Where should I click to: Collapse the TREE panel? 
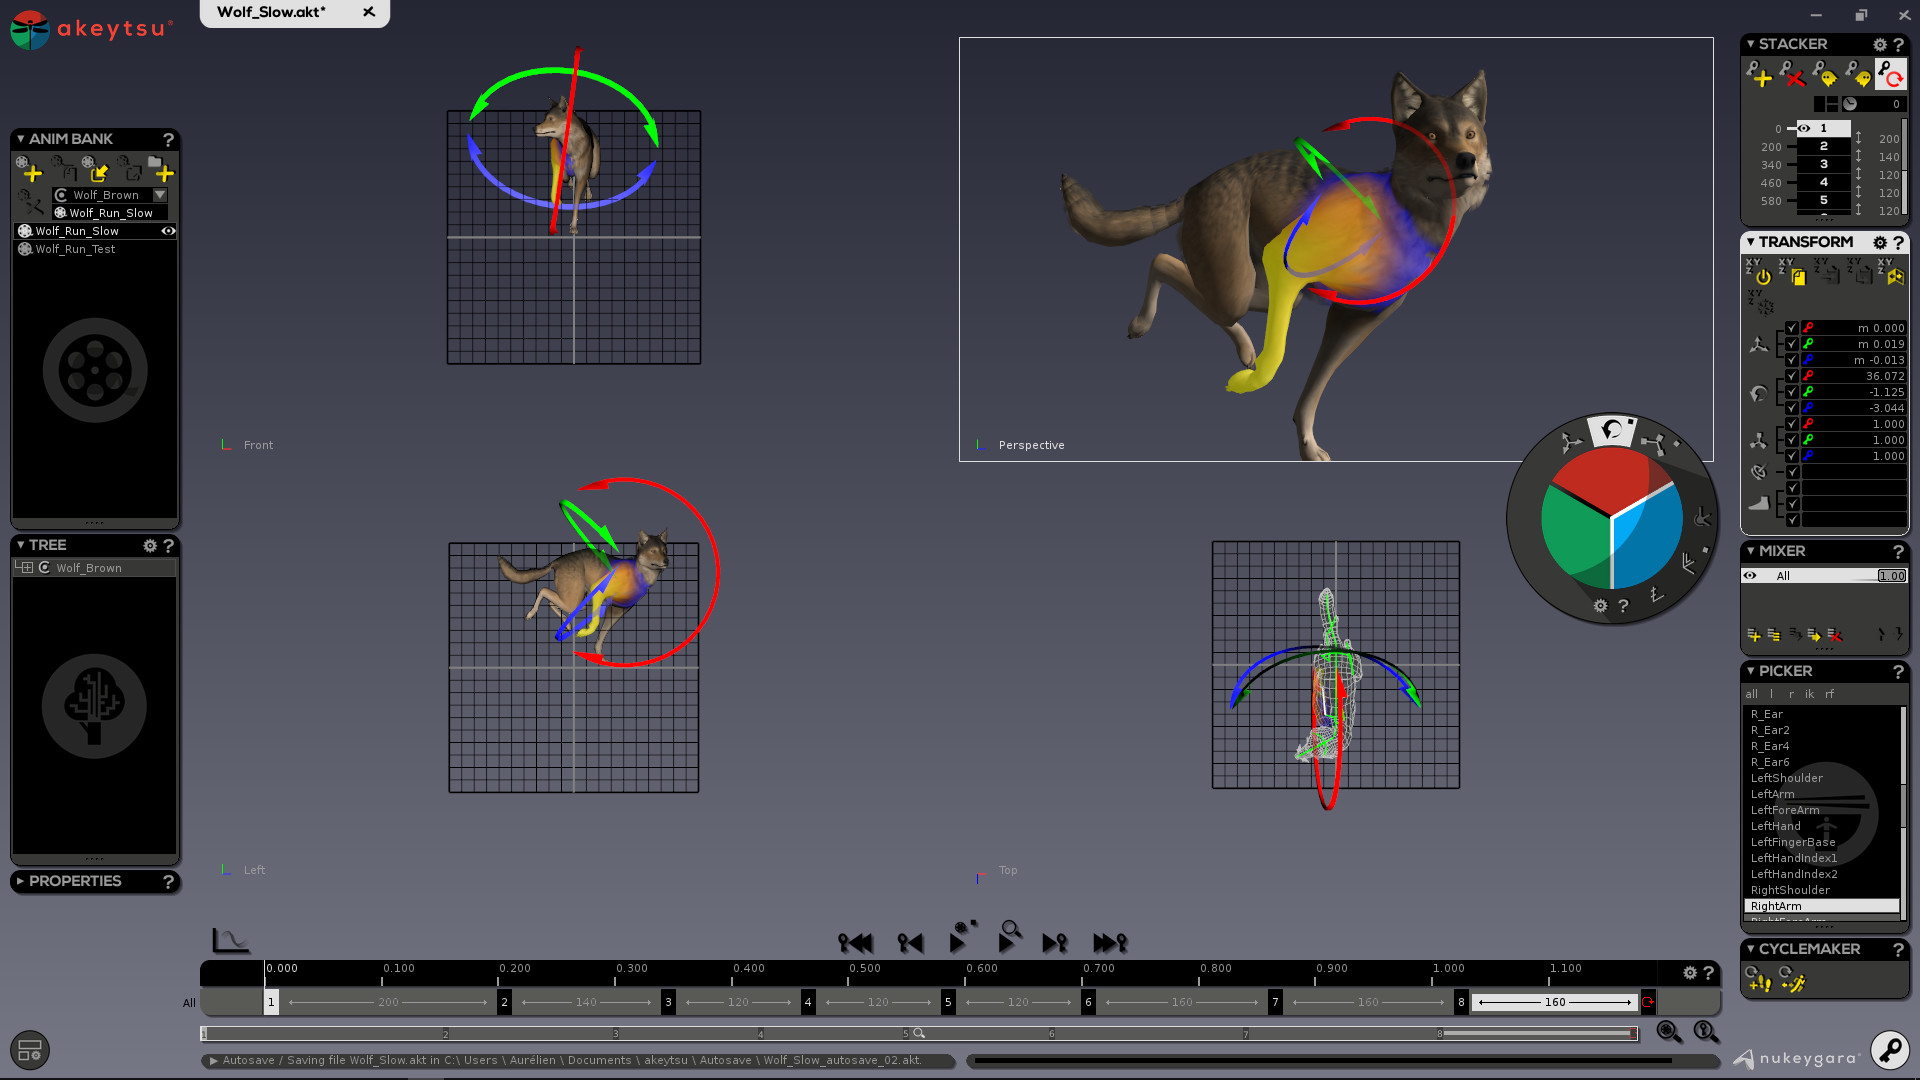[x=22, y=545]
